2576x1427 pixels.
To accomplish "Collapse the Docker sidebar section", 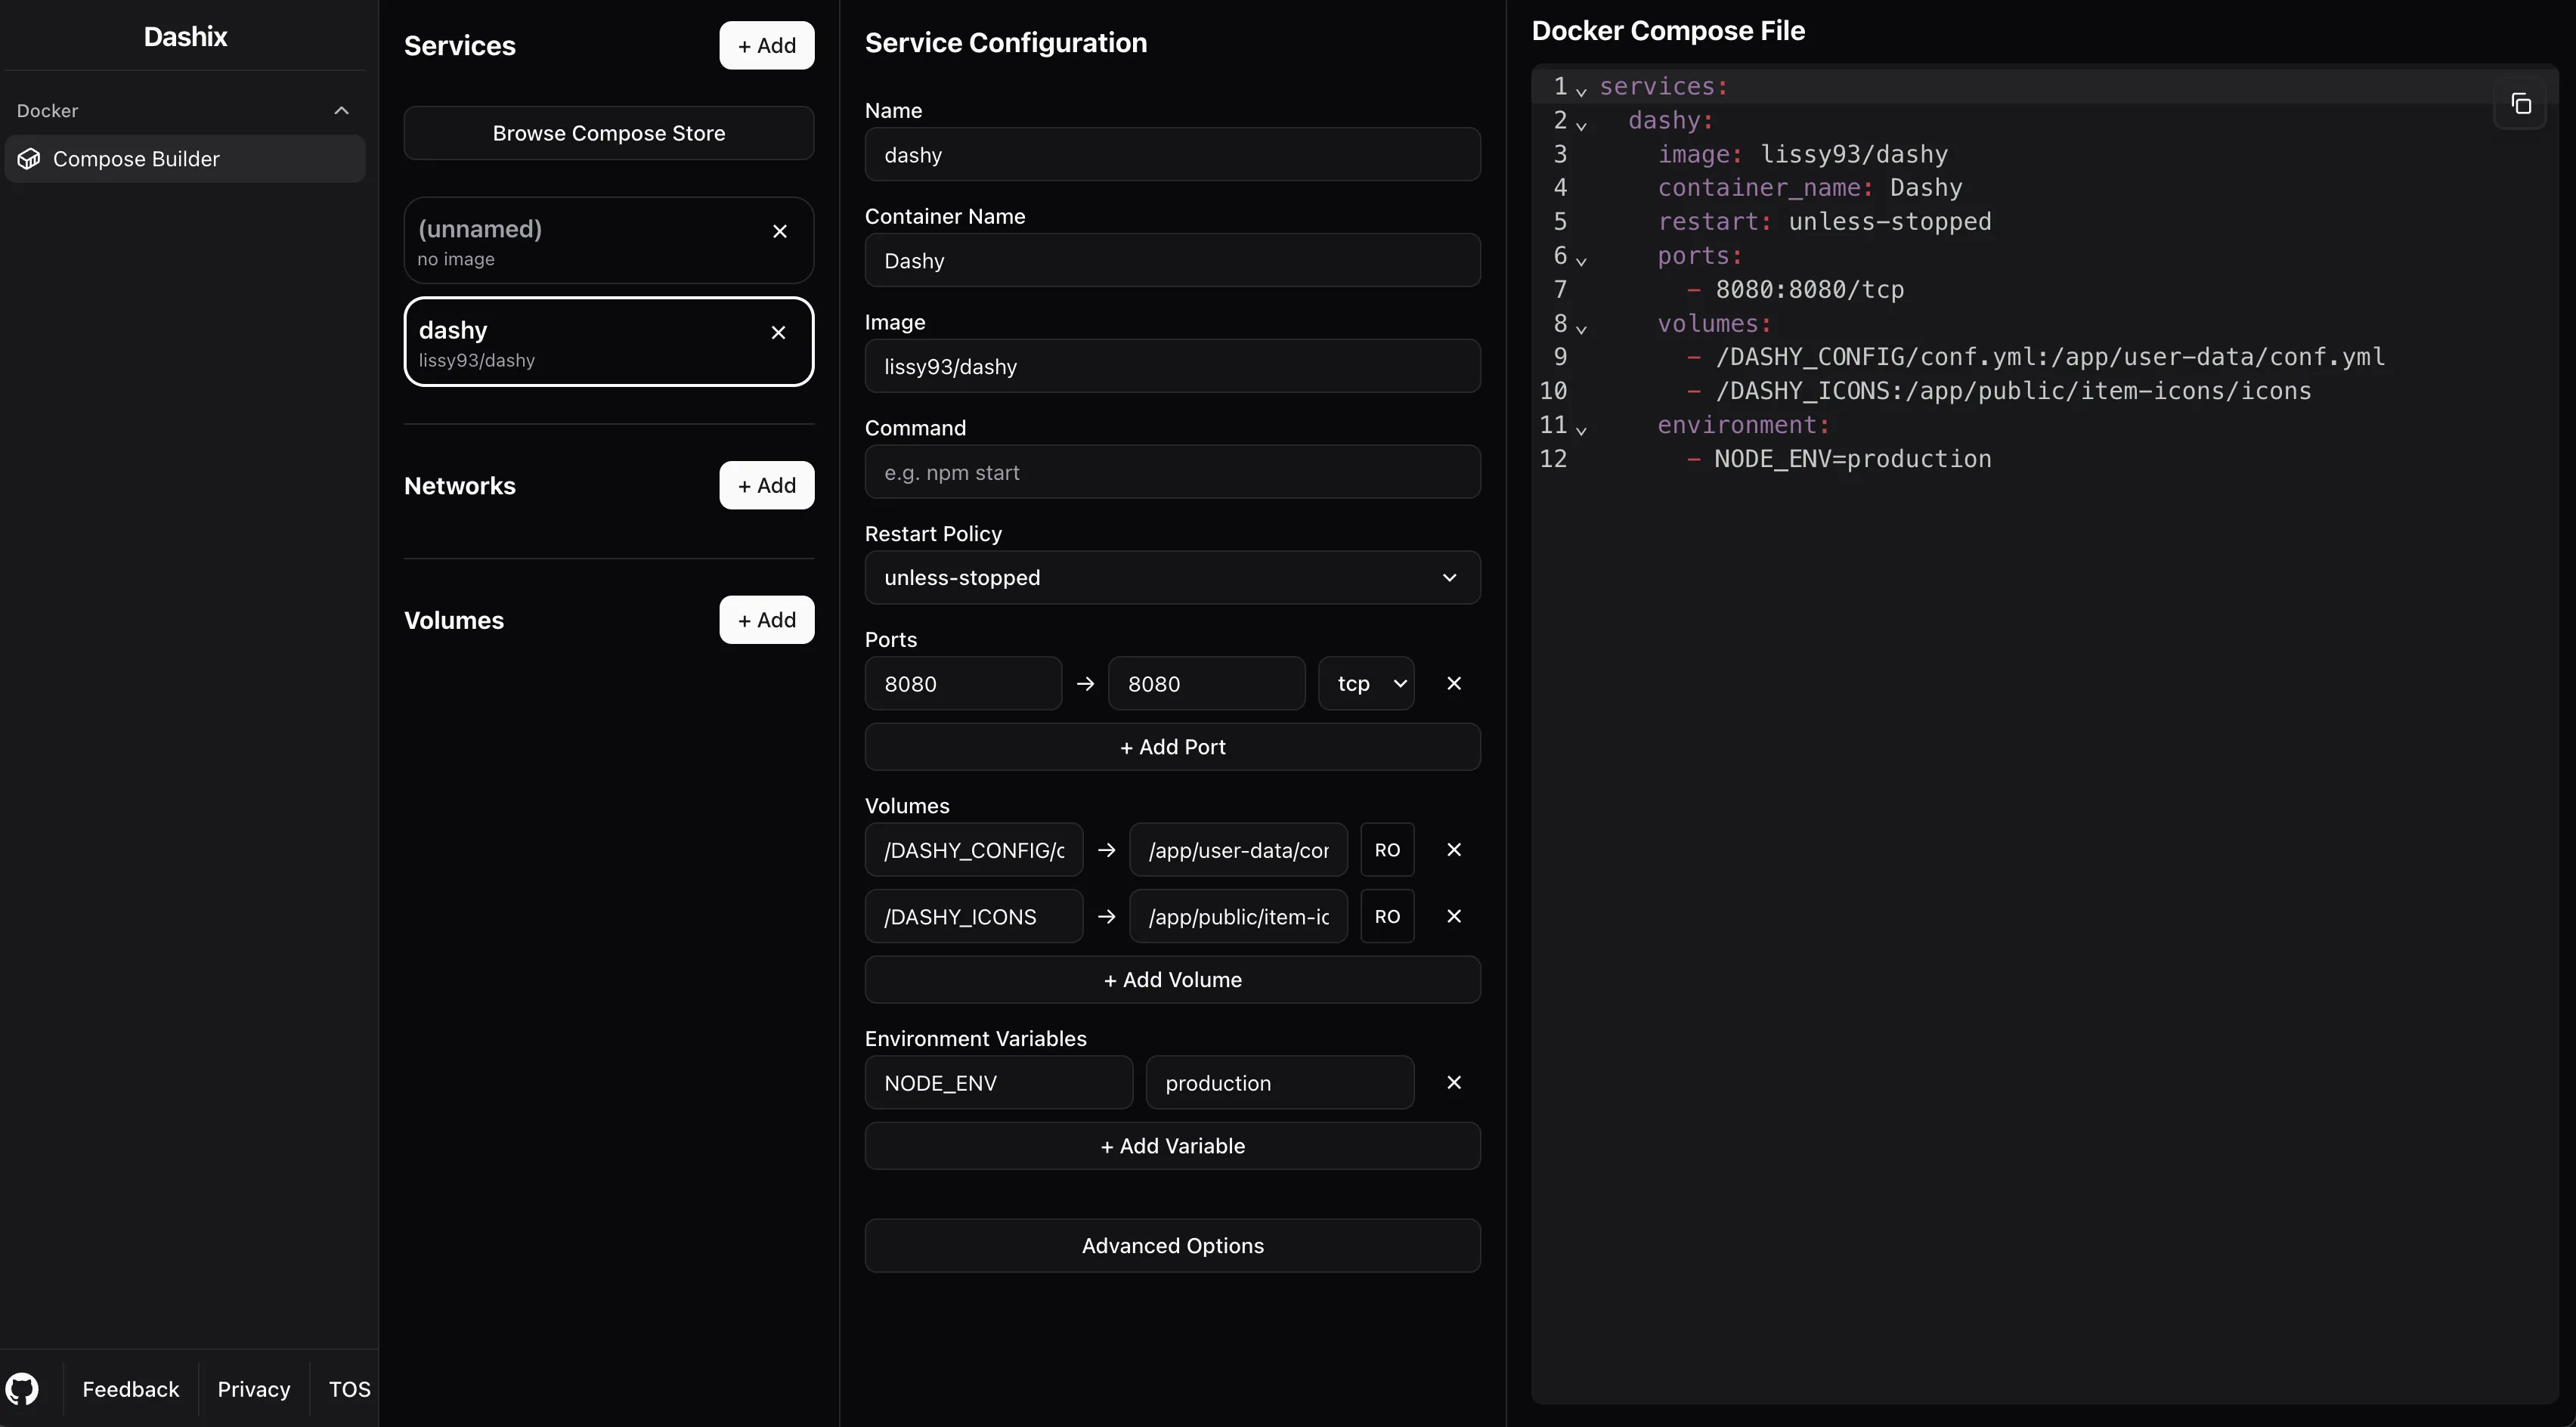I will click(341, 111).
